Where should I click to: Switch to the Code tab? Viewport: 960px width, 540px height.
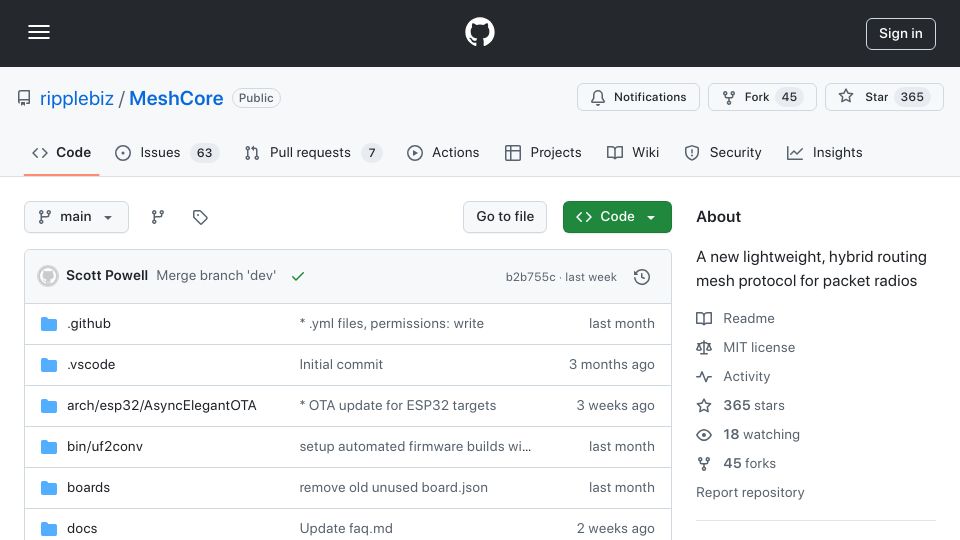point(61,152)
